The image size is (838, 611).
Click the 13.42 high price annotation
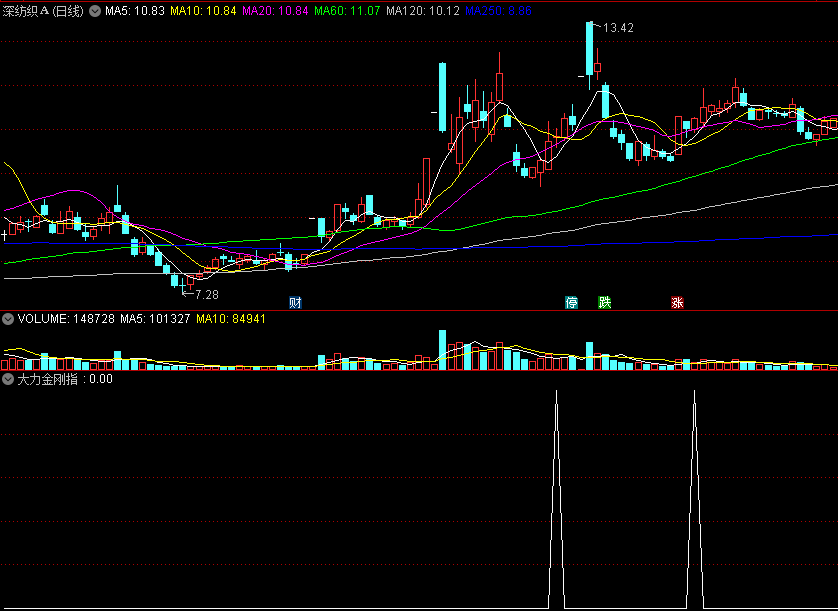[618, 28]
